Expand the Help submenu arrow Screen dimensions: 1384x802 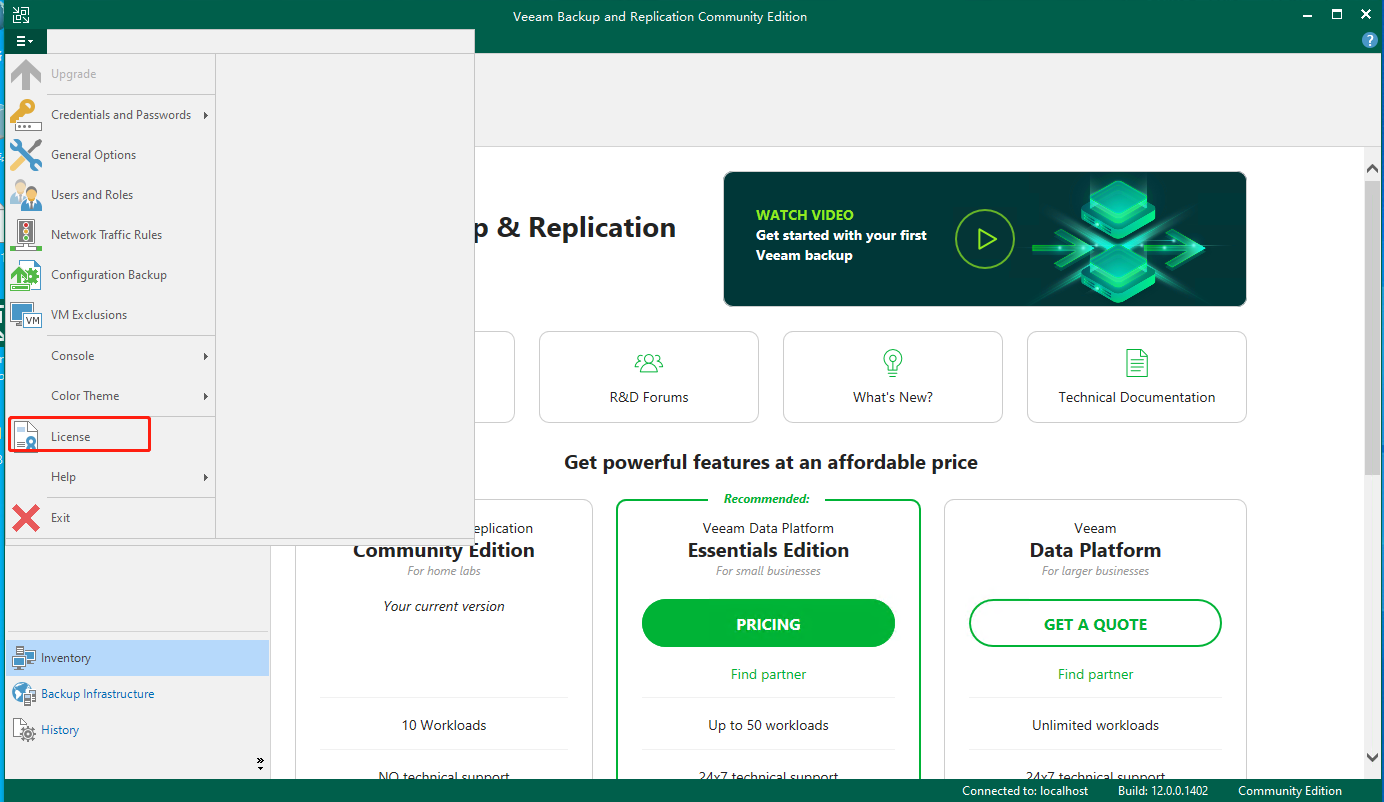[x=206, y=477]
